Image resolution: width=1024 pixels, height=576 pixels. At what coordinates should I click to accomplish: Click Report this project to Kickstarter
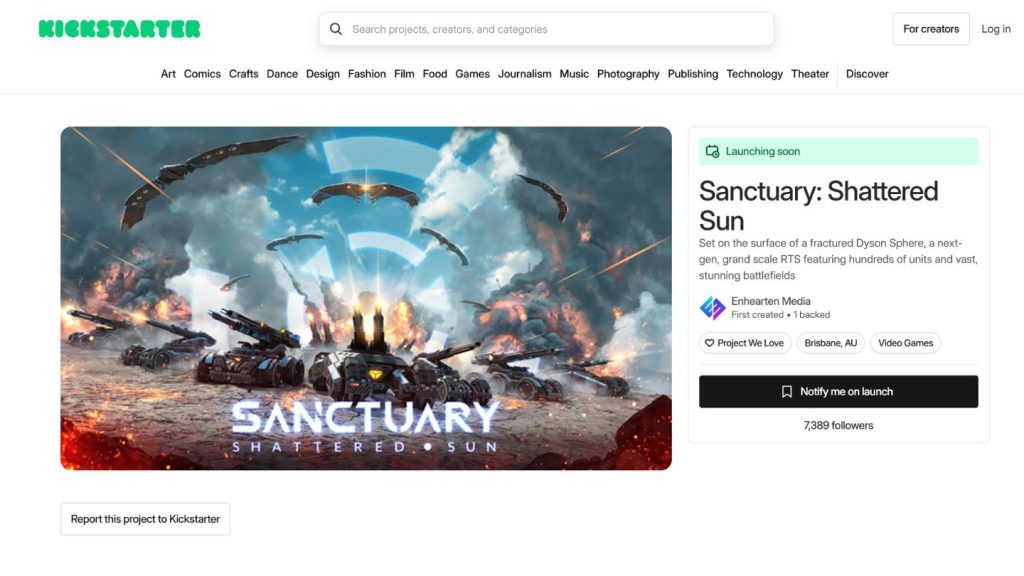(145, 519)
